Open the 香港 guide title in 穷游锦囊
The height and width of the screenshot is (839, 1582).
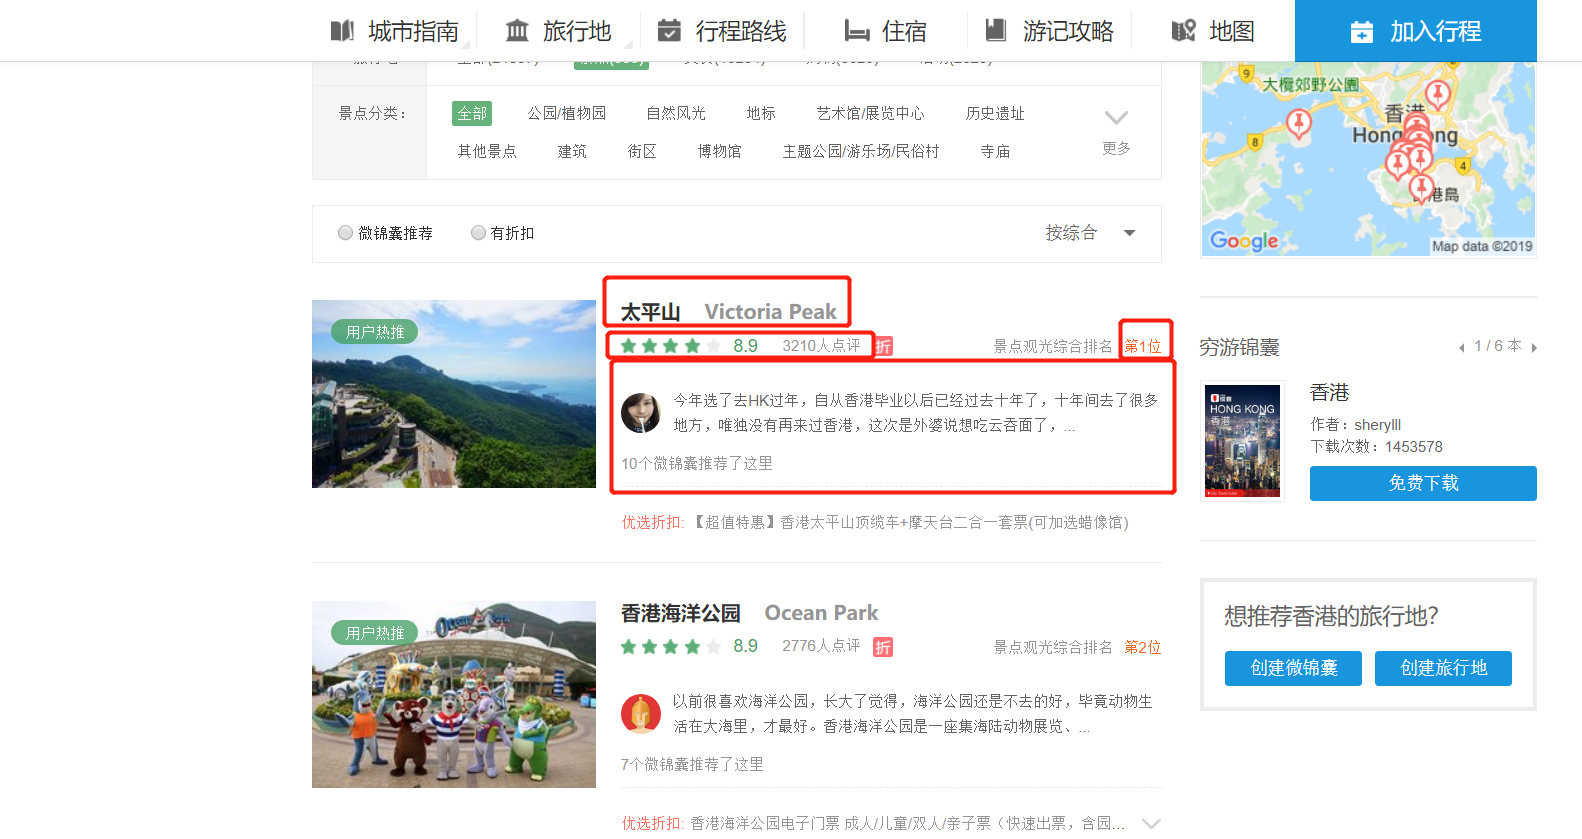(1330, 393)
